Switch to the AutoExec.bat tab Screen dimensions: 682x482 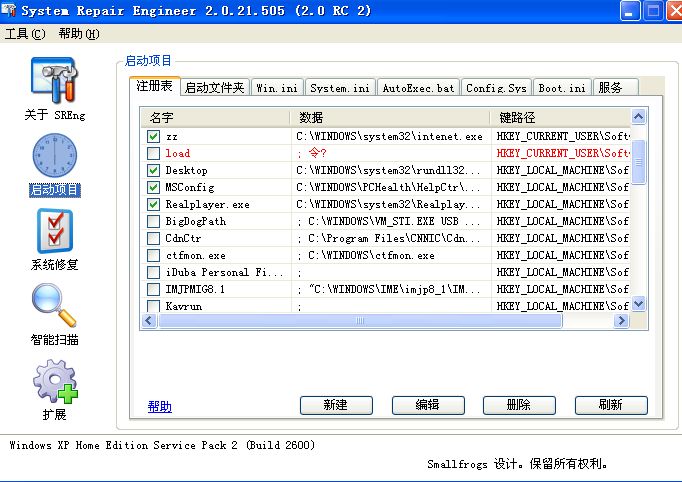(418, 88)
